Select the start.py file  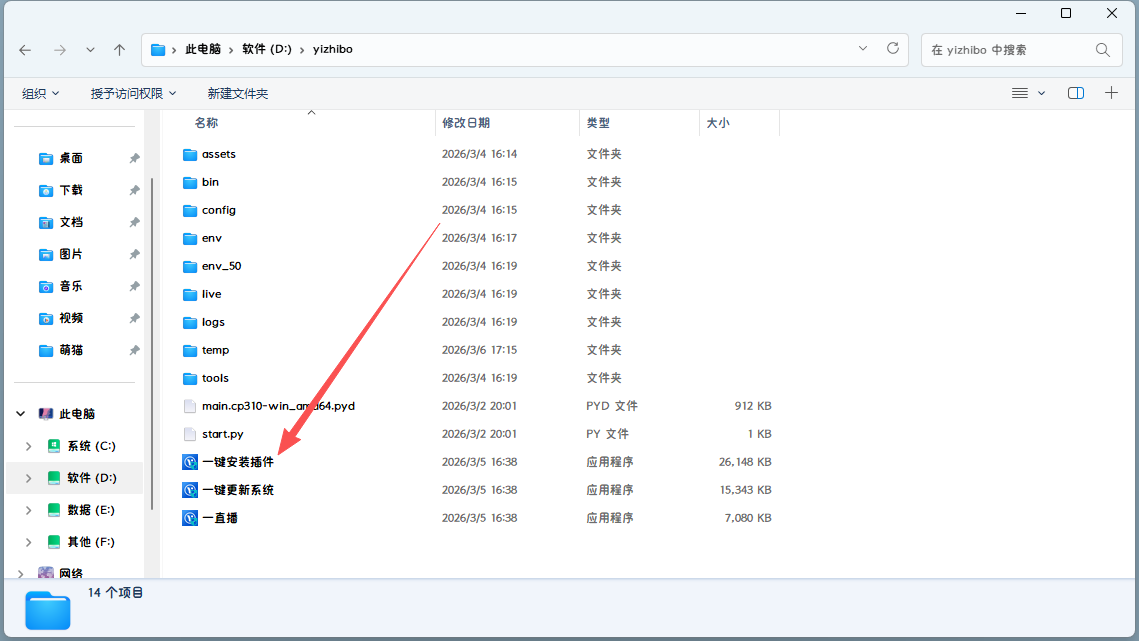pos(222,434)
